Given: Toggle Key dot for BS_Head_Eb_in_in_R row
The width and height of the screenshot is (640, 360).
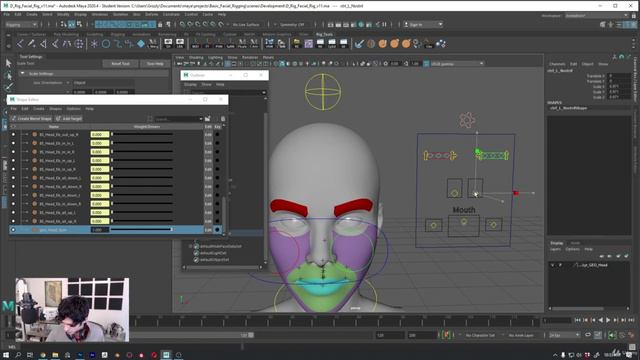Looking at the screenshot, I should pos(217,151).
